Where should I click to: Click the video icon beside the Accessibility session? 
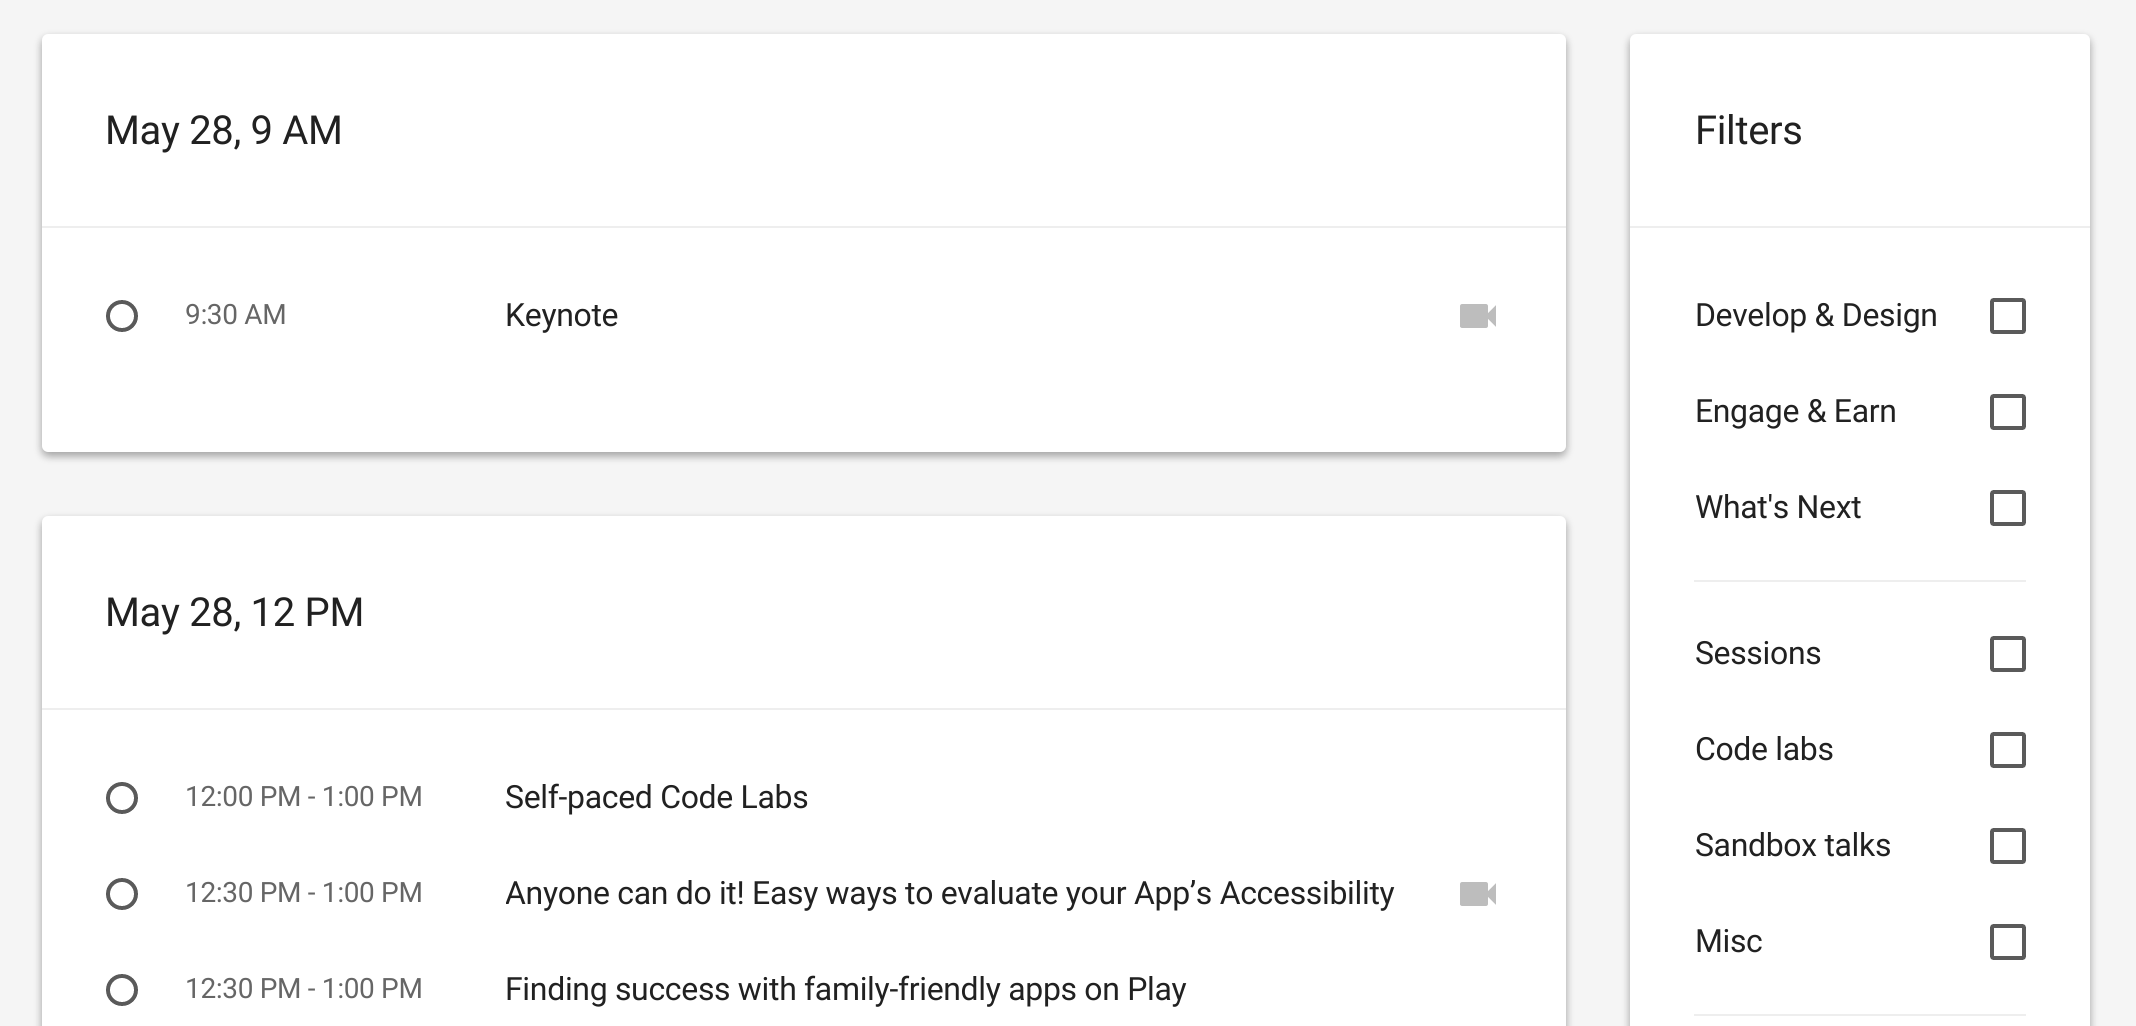point(1480,892)
